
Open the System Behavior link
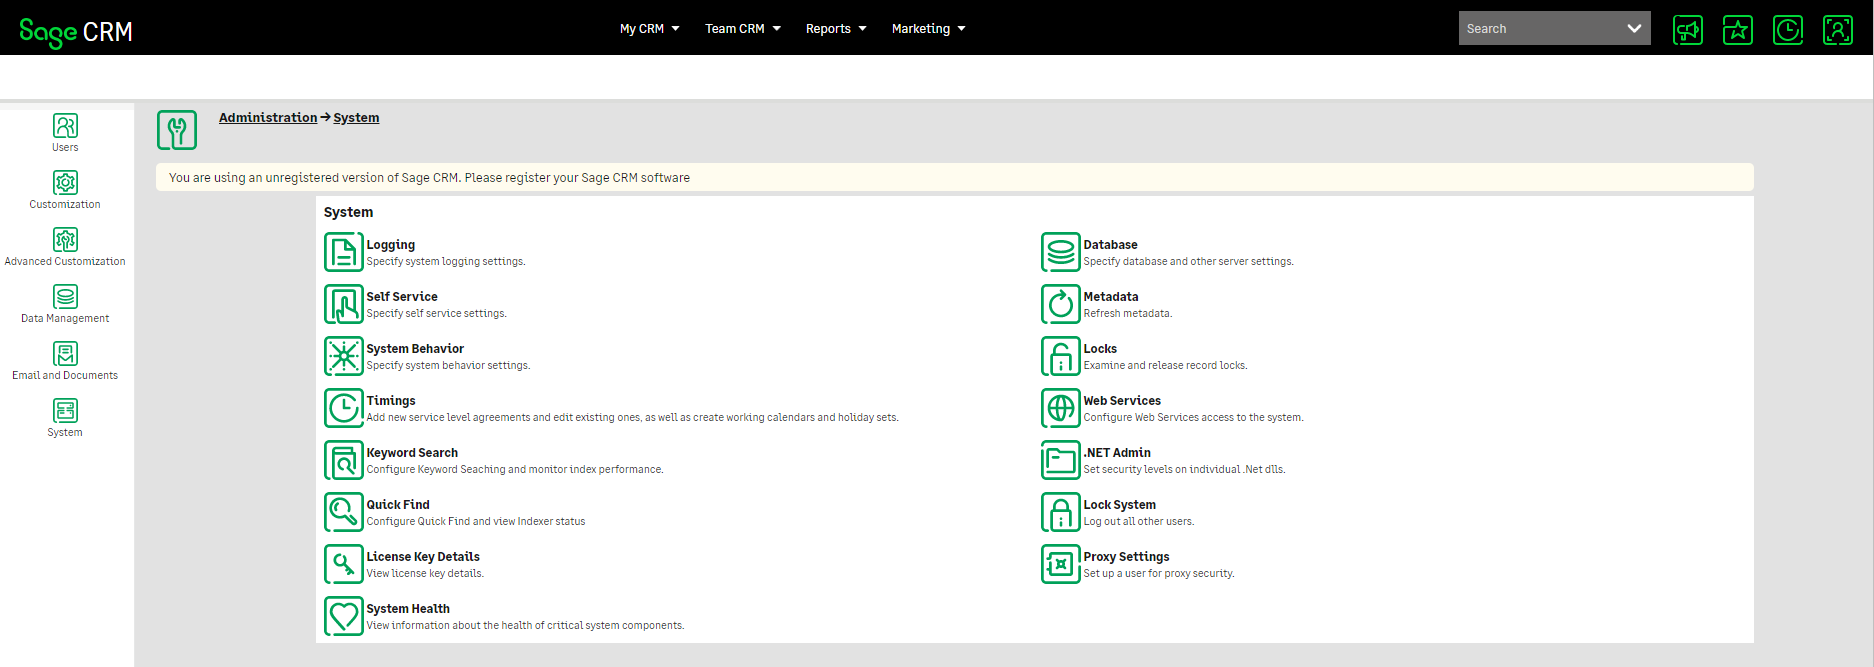pos(415,349)
